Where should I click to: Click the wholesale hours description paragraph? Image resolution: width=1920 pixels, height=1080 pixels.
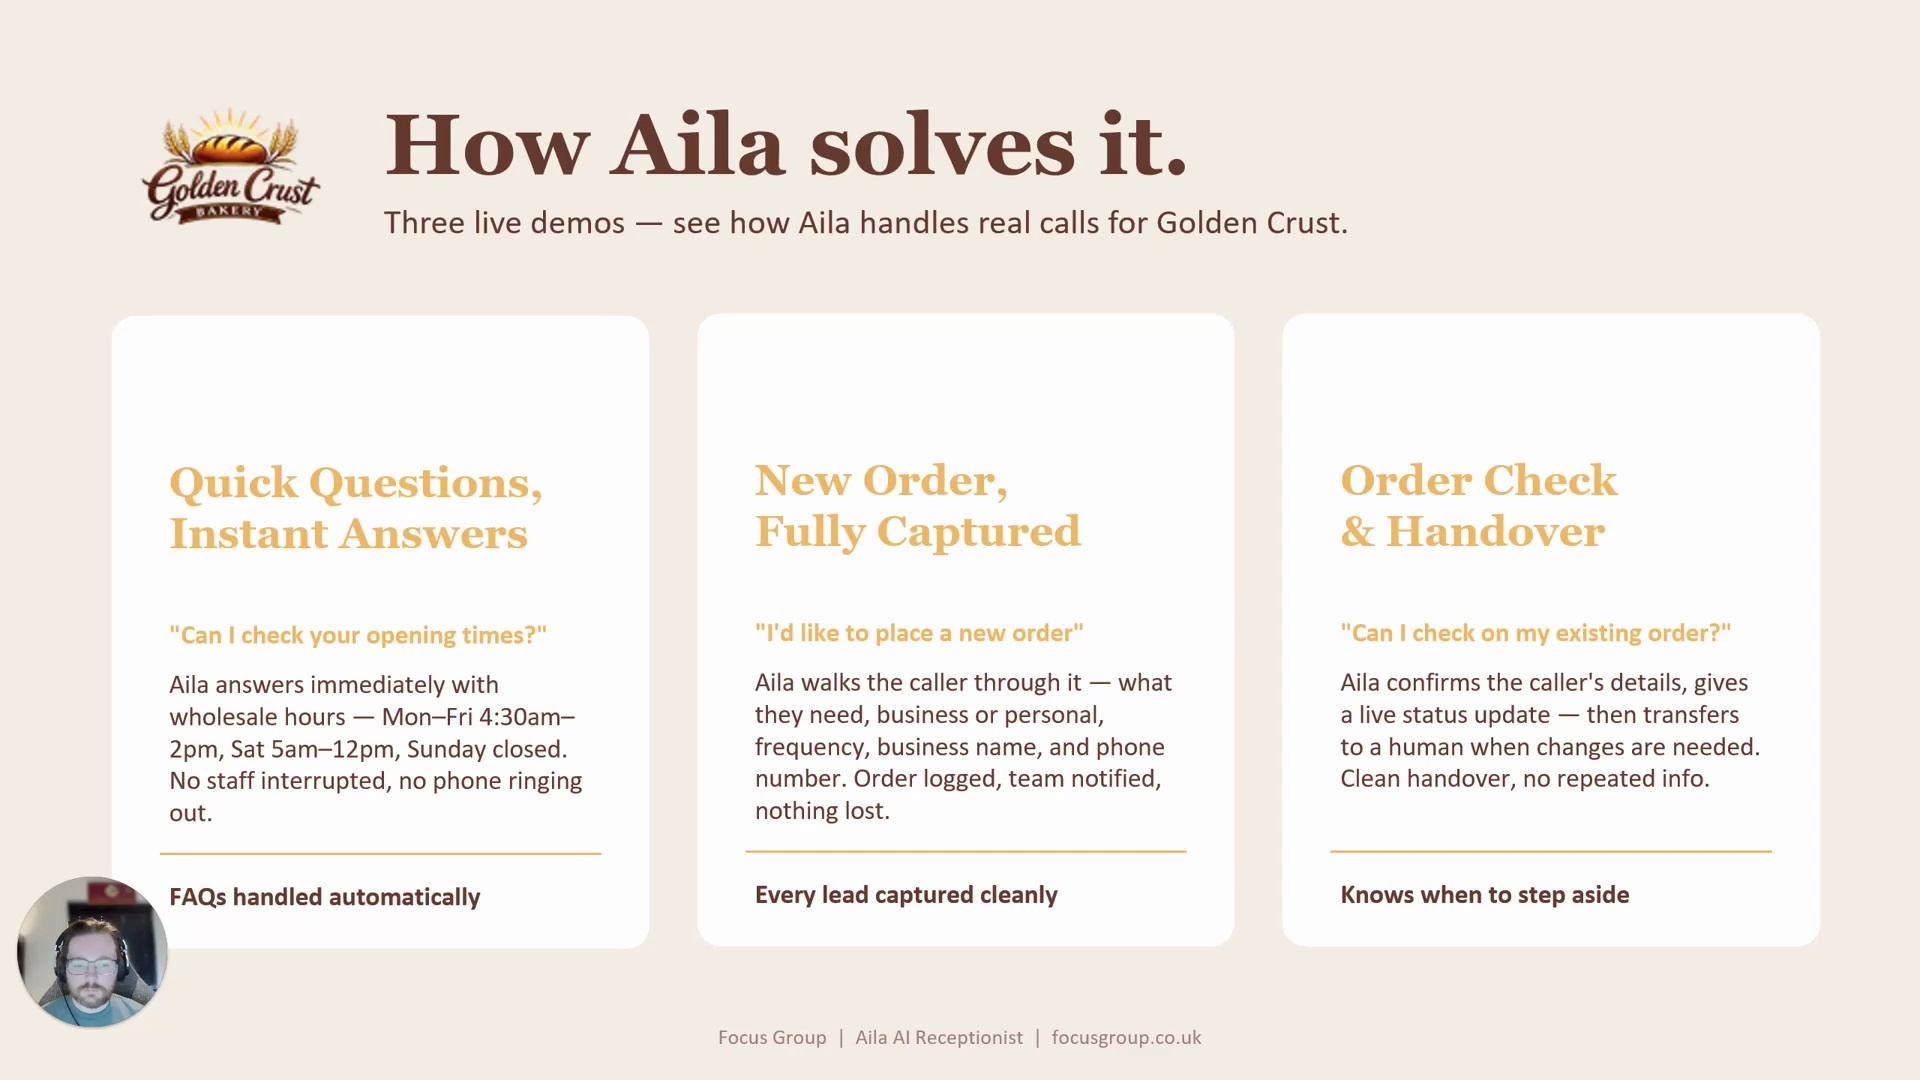click(x=376, y=748)
